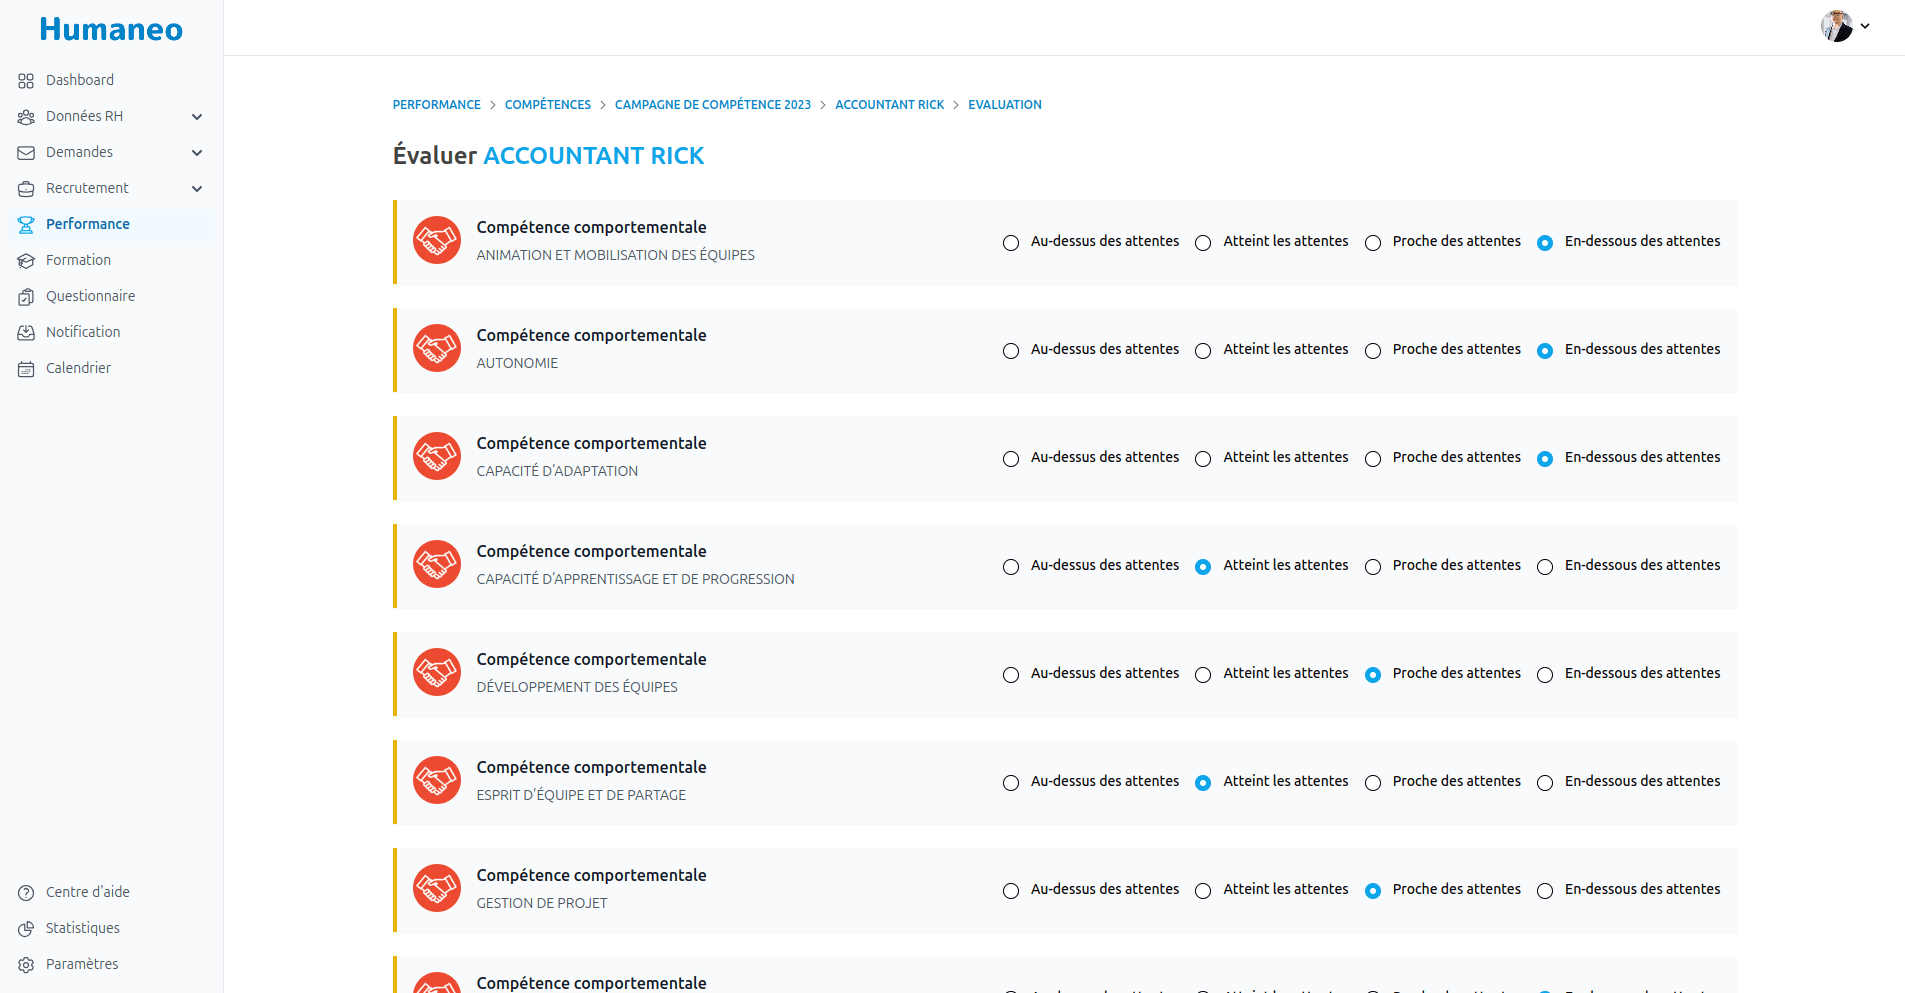1905x993 pixels.
Task: Click the Calendrier calendar icon
Action: click(26, 369)
